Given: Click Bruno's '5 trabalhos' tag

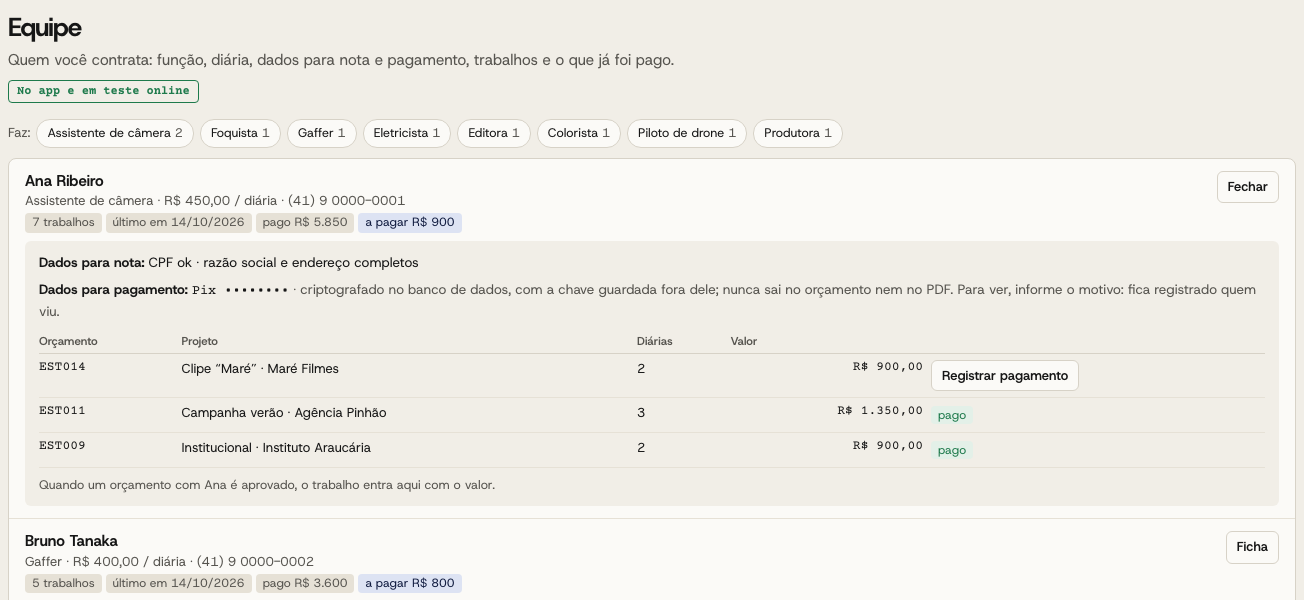Looking at the screenshot, I should click(64, 583).
